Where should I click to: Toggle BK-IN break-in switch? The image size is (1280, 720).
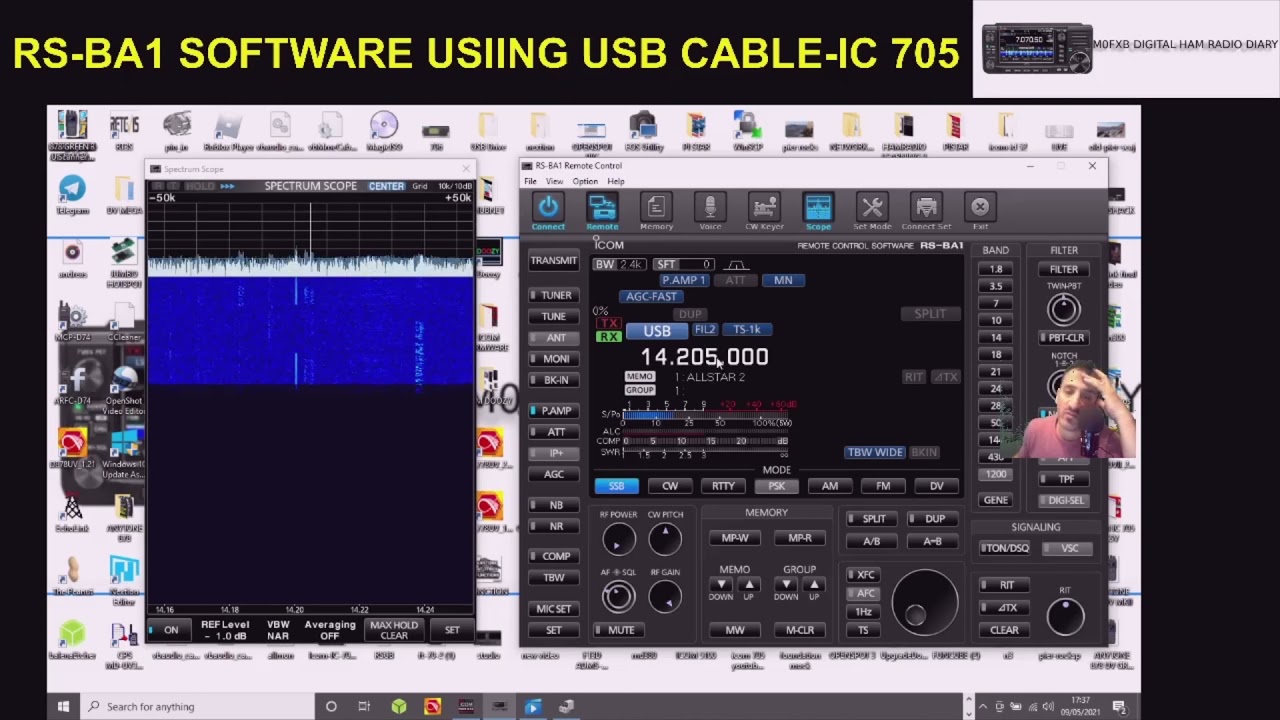552,380
